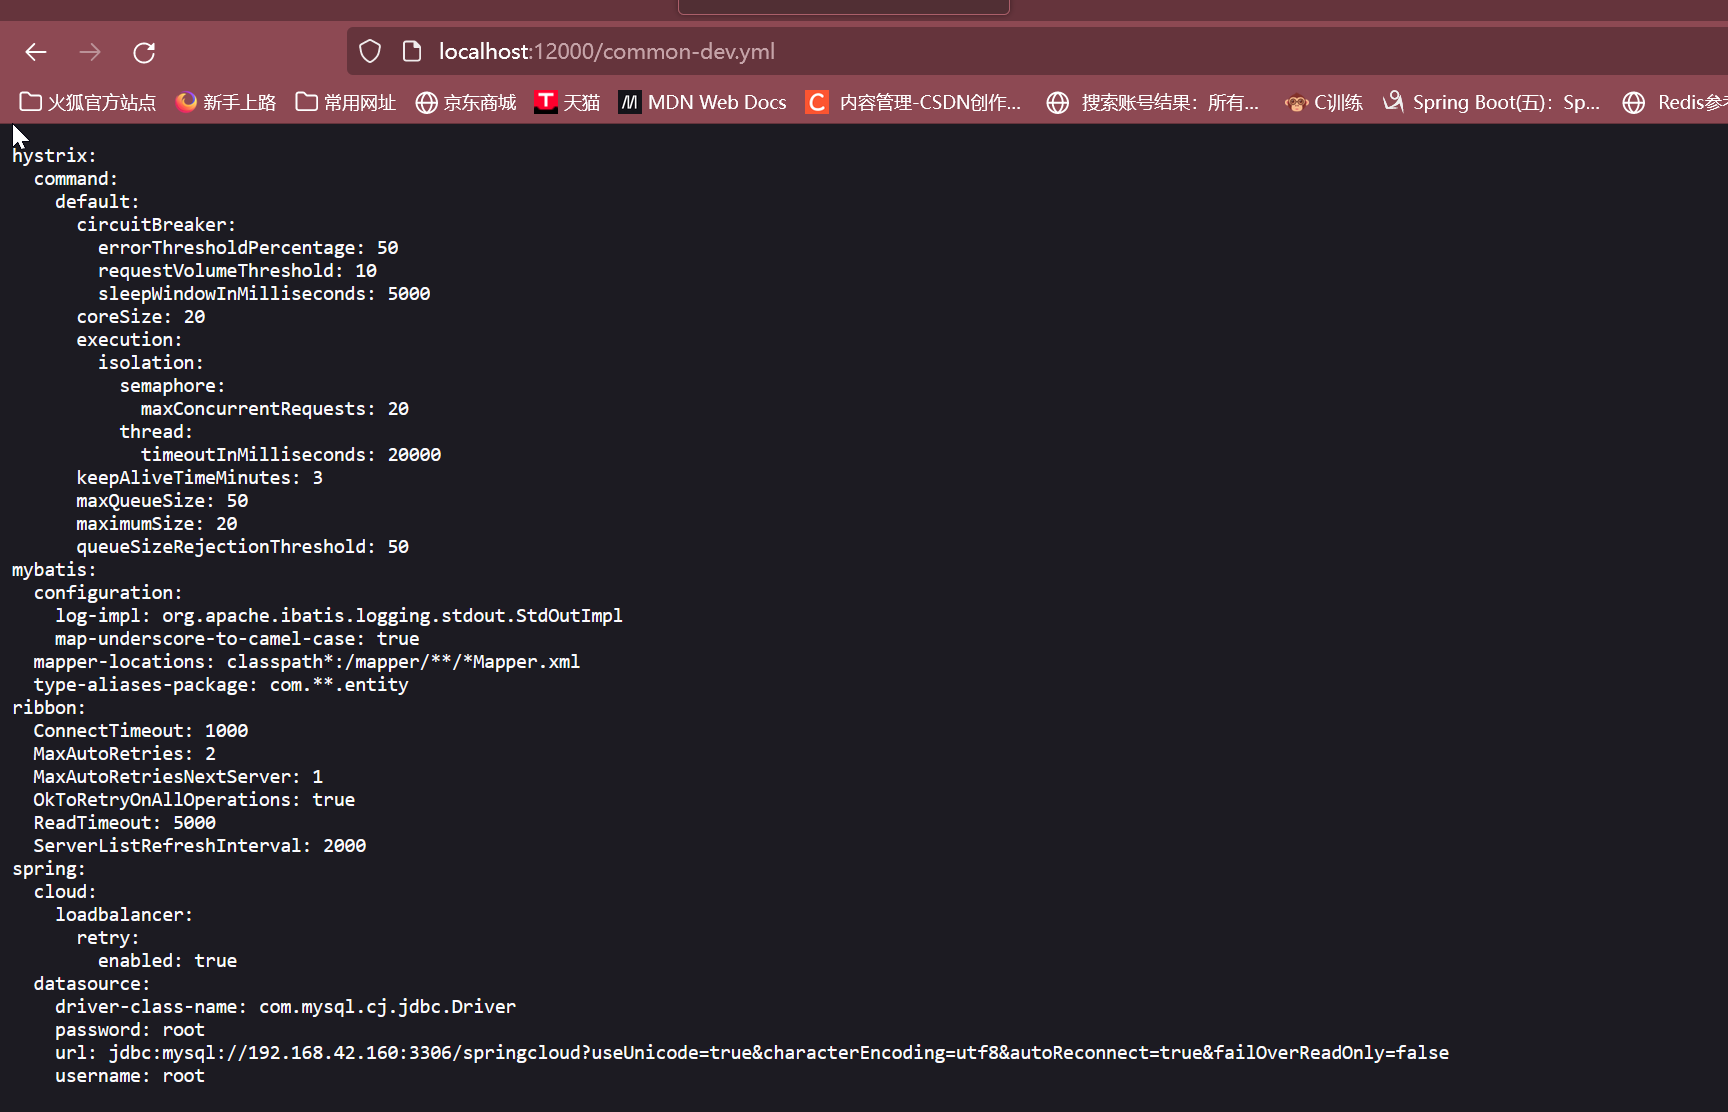Click the 'maxQueueSize: 50' line
The height and width of the screenshot is (1112, 1728).
point(162,501)
